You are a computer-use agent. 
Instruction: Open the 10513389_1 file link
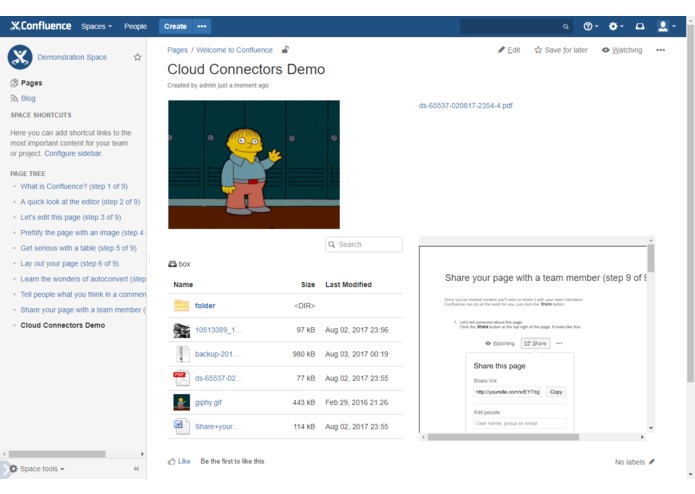click(x=218, y=330)
